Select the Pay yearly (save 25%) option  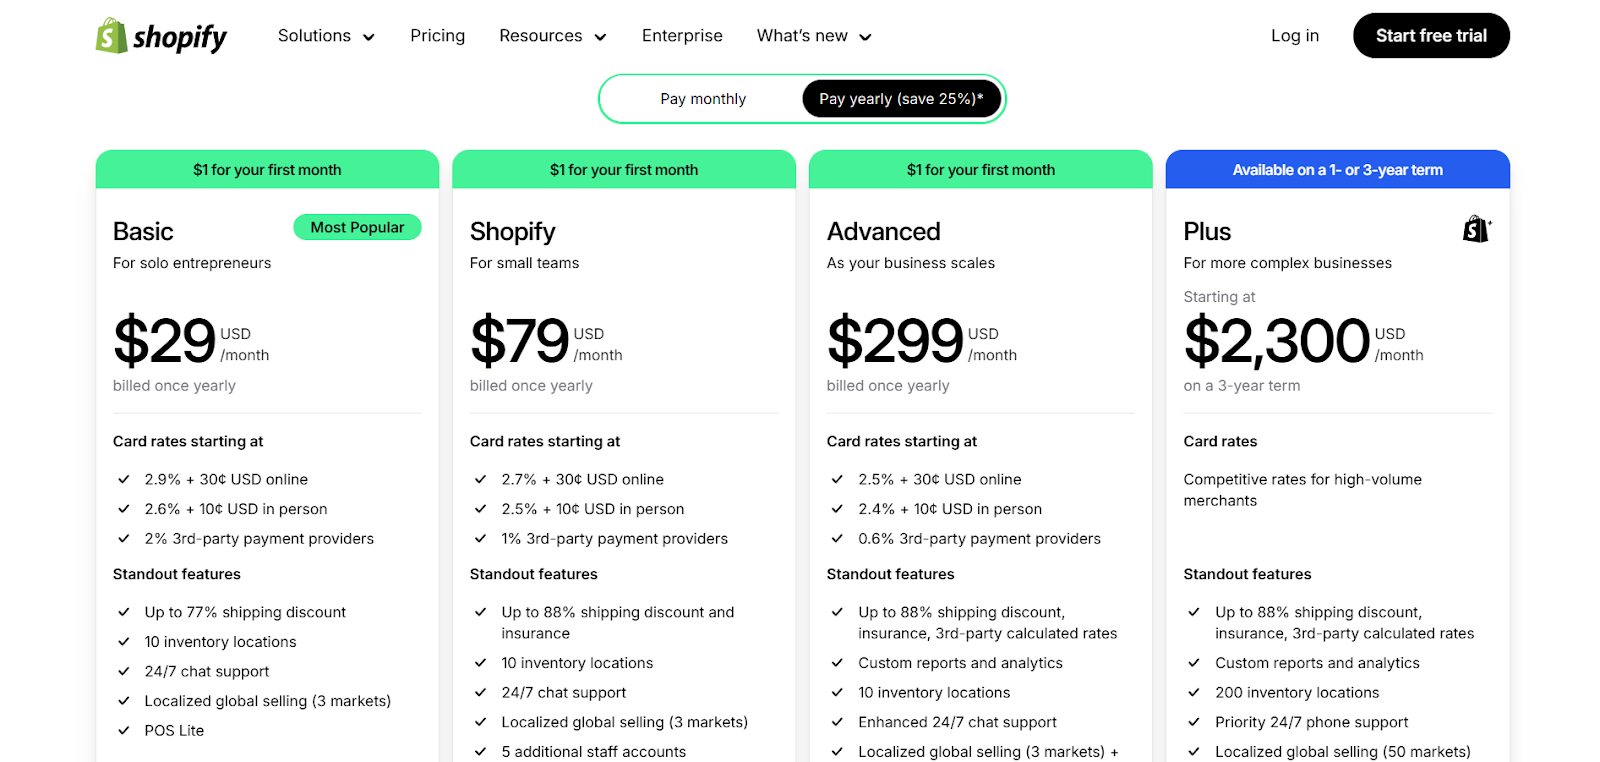[x=900, y=98]
